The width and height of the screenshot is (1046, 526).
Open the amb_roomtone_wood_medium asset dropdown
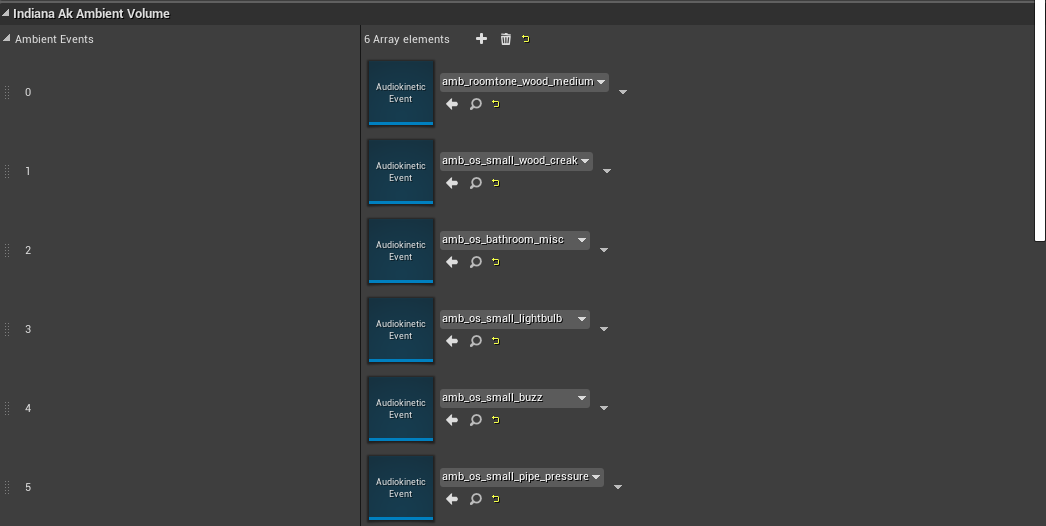(x=524, y=82)
